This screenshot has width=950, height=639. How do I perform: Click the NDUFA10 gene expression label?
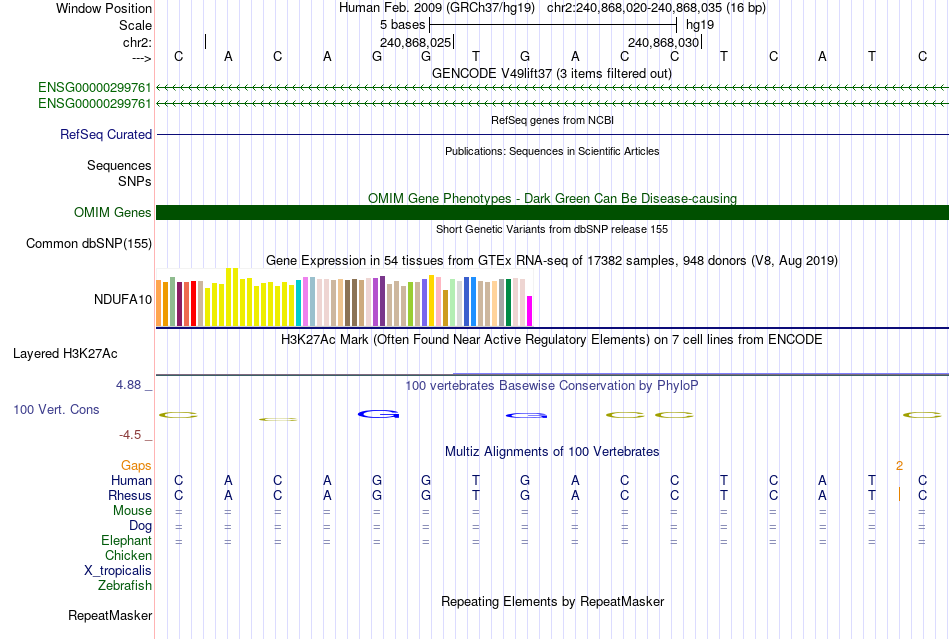pyautogui.click(x=123, y=299)
